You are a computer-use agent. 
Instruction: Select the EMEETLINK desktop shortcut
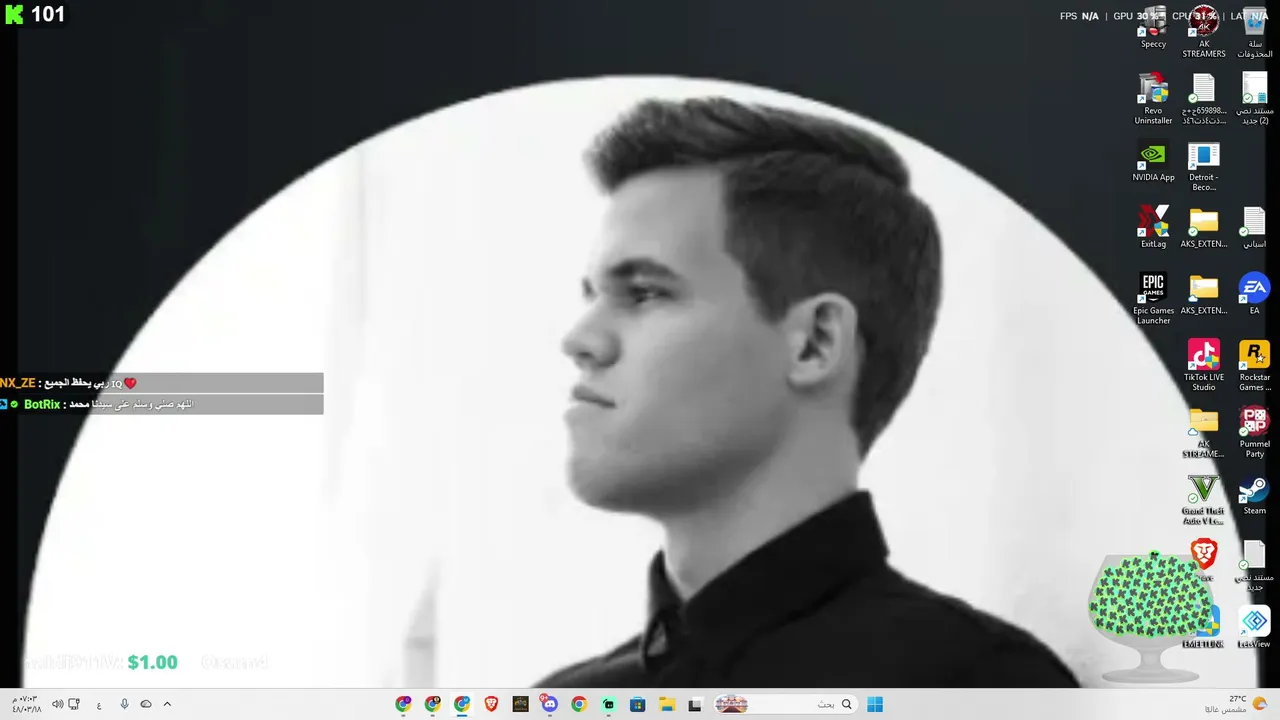coord(1204,628)
